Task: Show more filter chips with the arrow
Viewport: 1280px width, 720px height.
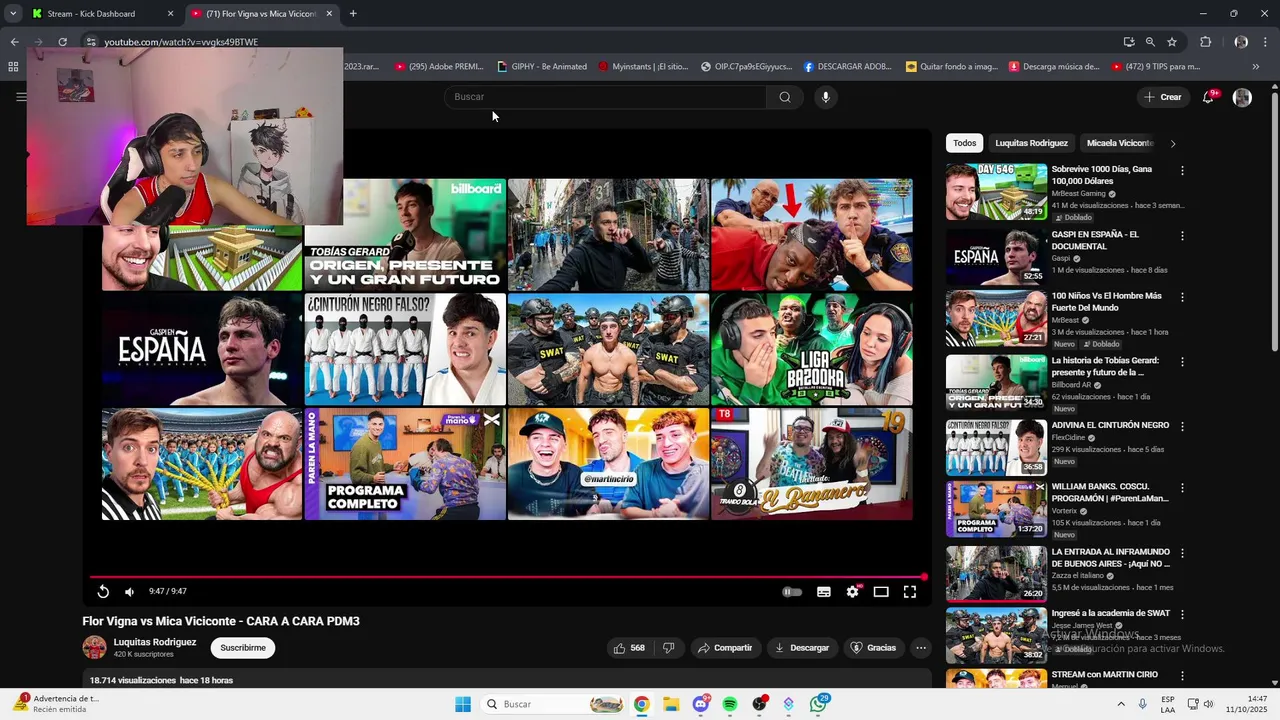Action: pos(1173,143)
